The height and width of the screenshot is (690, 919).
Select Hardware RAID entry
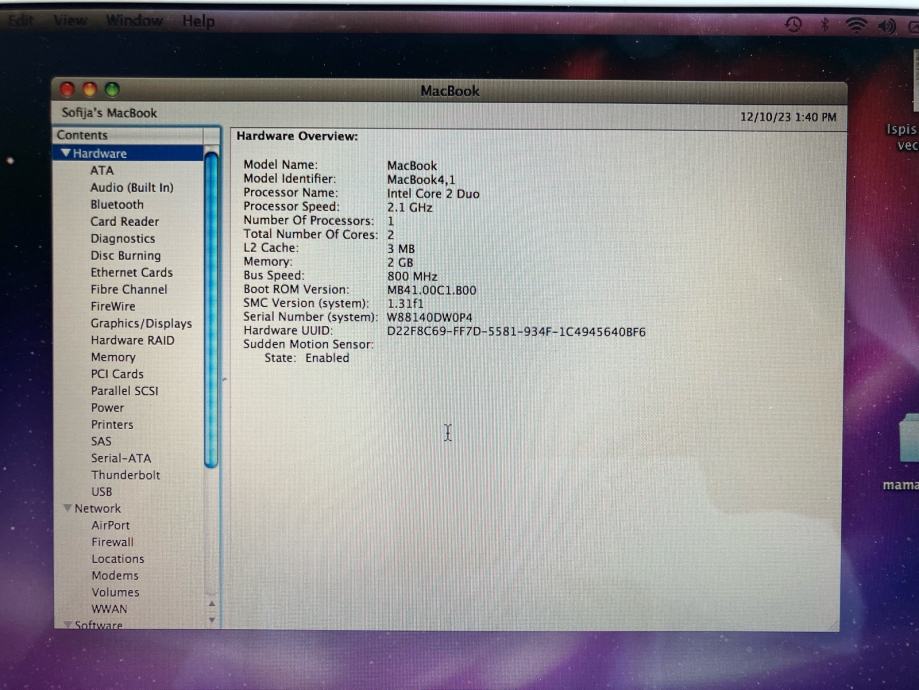(x=132, y=341)
